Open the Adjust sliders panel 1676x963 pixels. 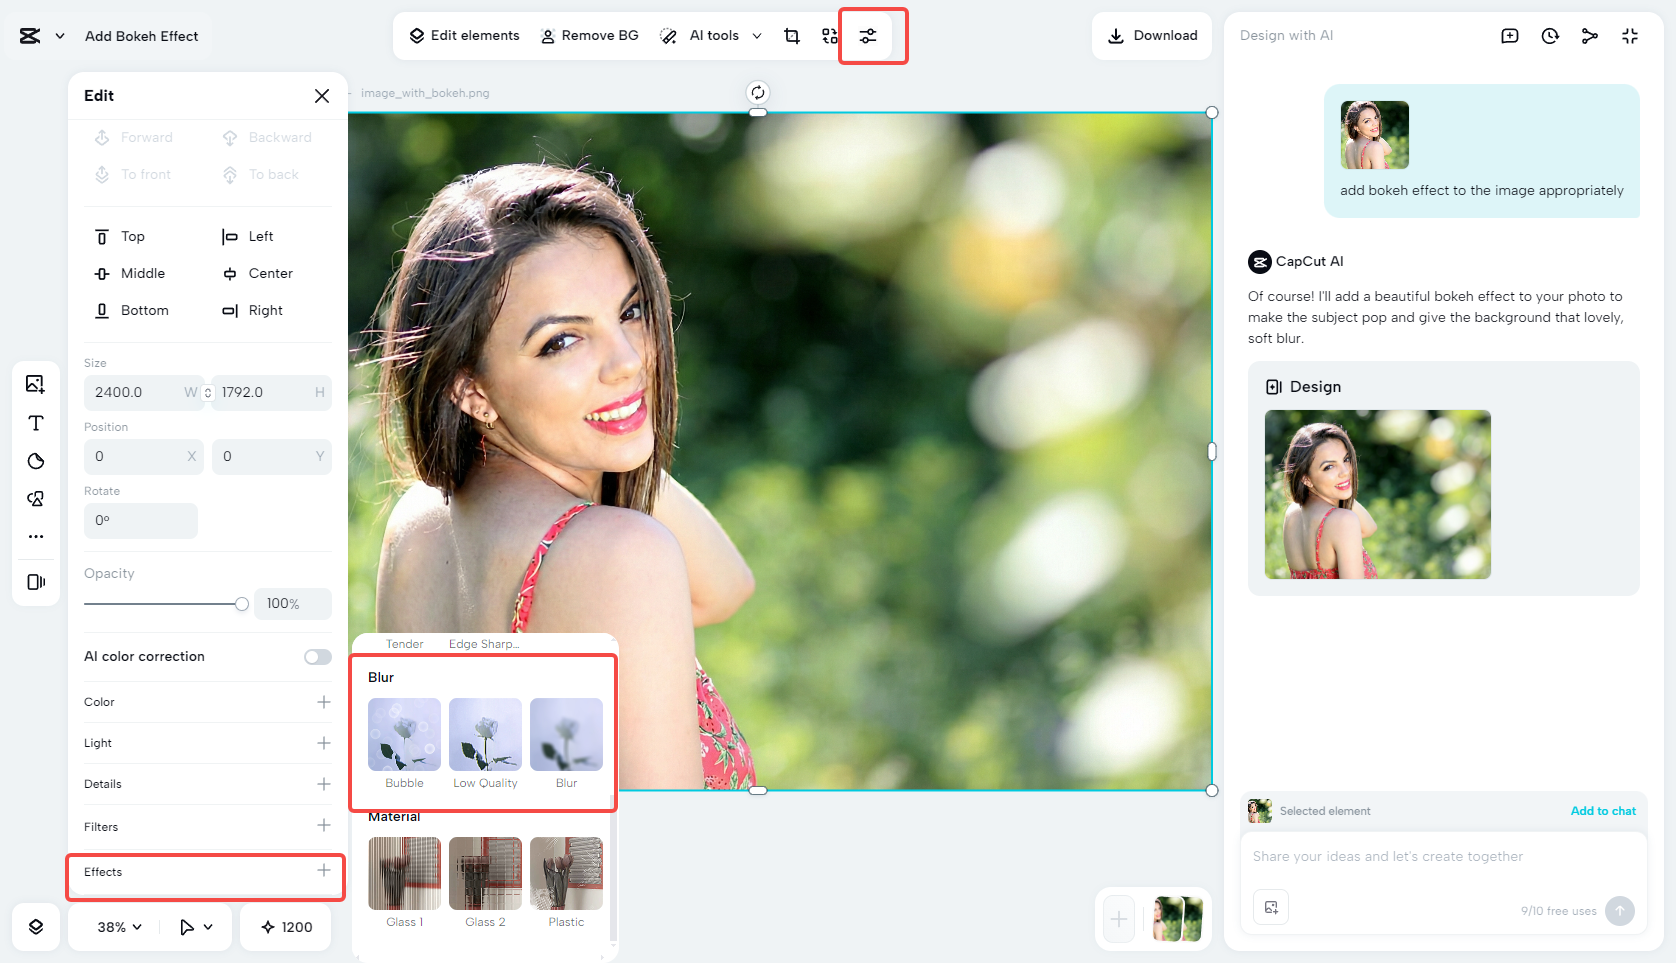867,35
